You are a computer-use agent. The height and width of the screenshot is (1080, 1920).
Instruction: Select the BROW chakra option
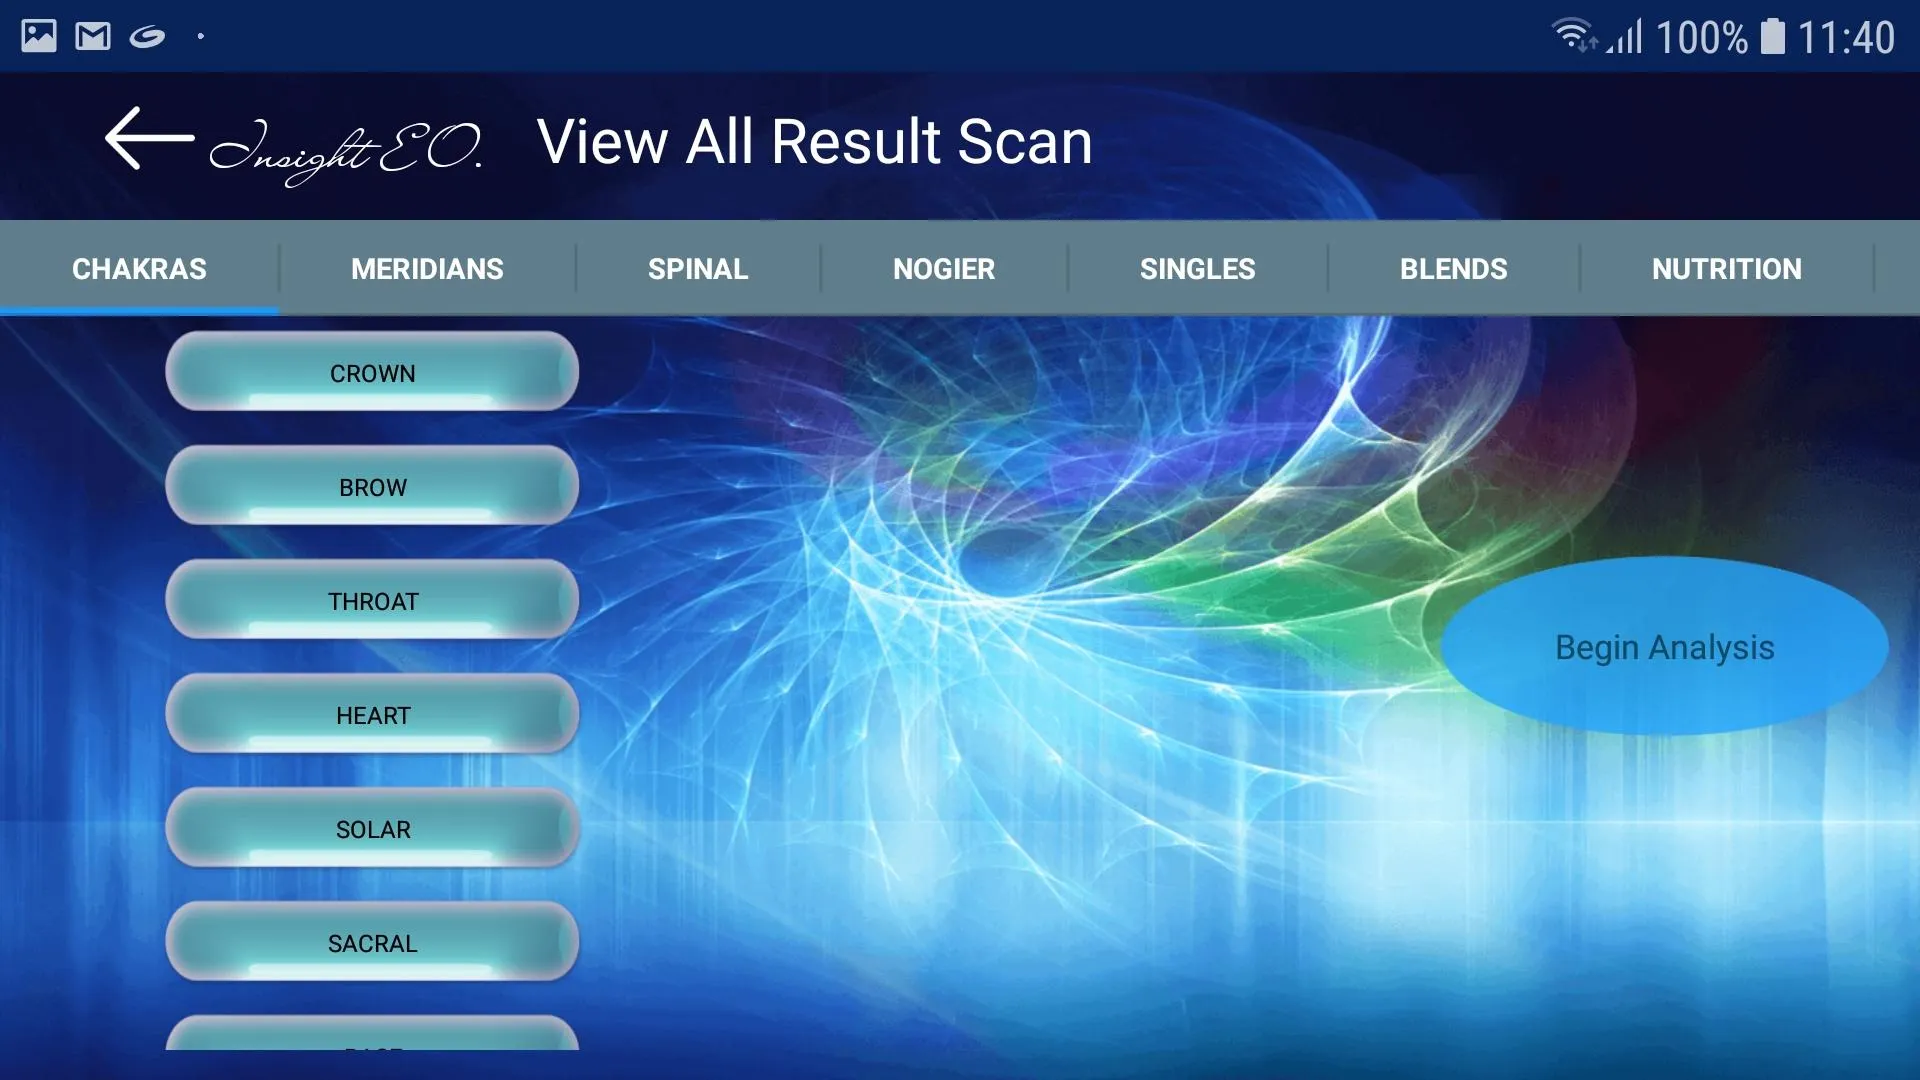point(372,485)
